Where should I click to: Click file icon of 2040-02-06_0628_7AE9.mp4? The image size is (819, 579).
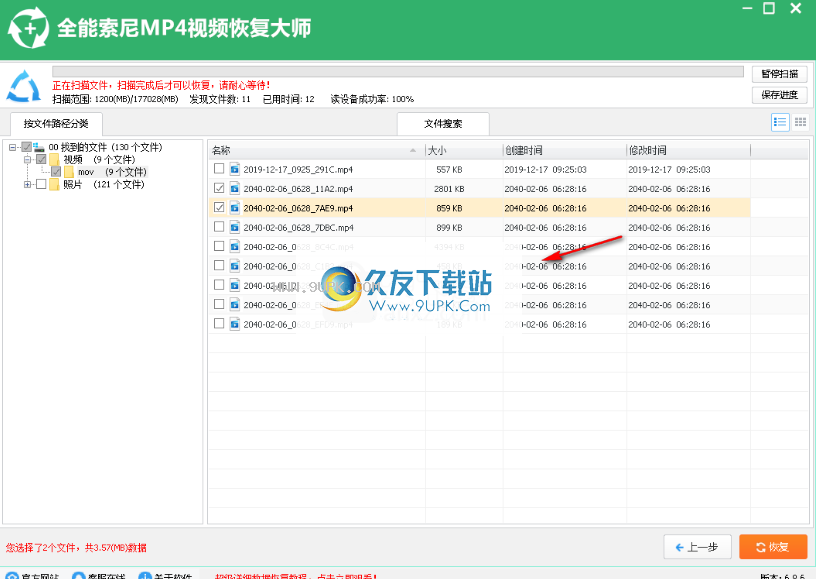click(235, 208)
